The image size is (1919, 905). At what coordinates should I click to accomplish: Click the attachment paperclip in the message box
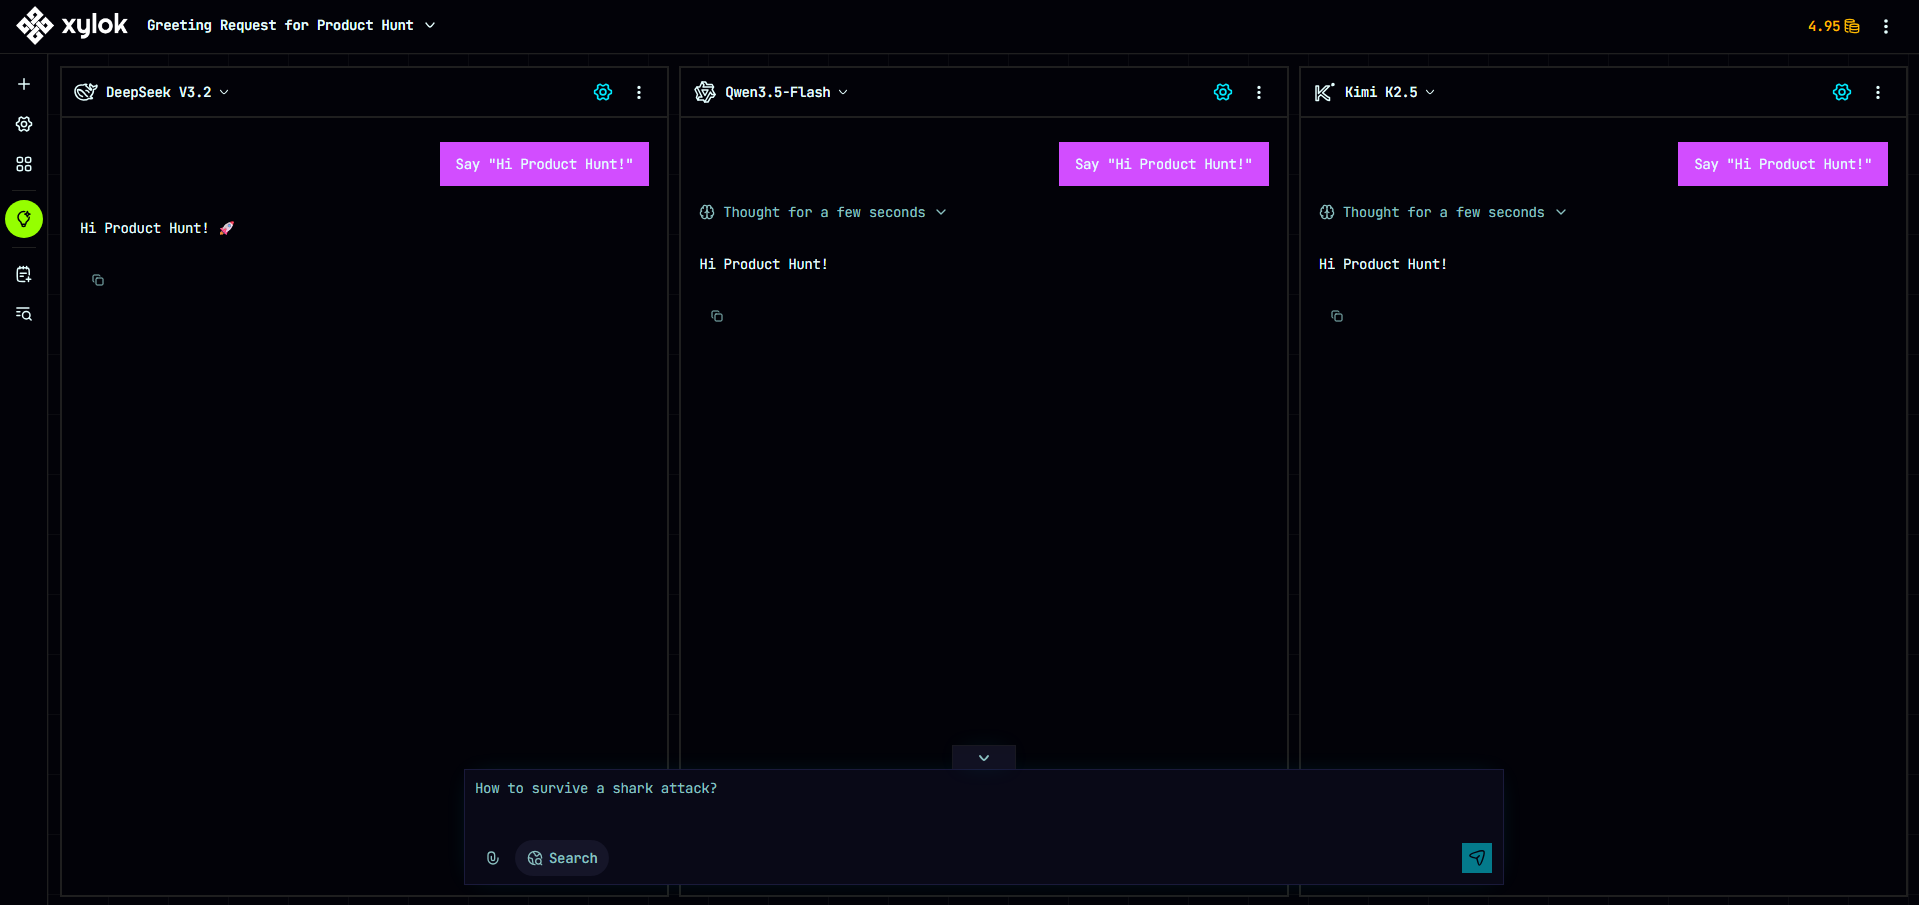point(492,858)
